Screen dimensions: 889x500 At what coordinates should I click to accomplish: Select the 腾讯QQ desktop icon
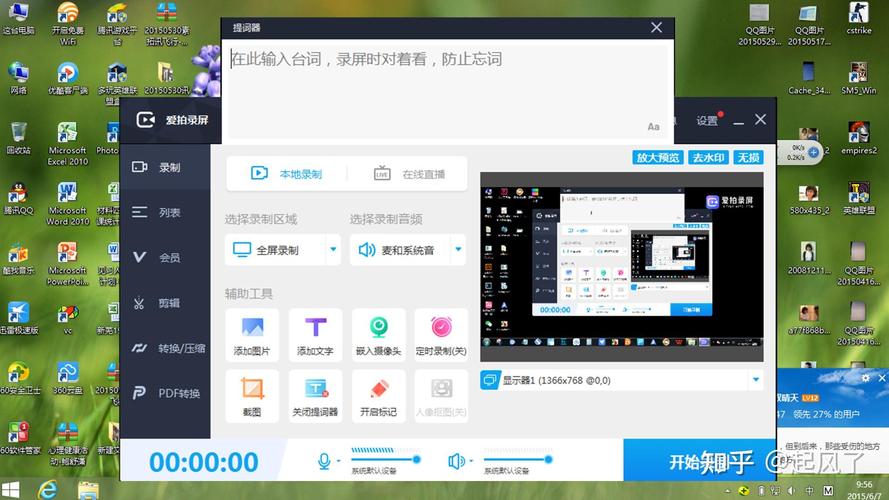click(x=18, y=198)
